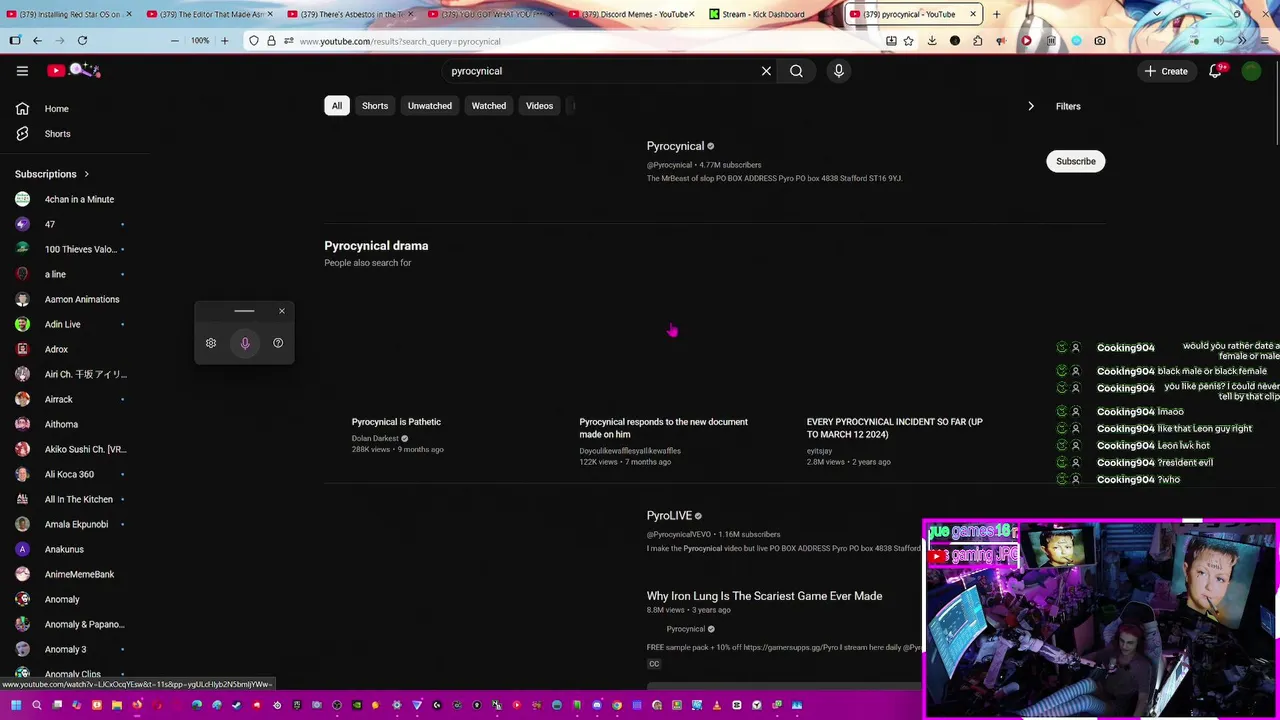This screenshot has width=1280, height=720.
Task: Open the notifications bell
Action: coord(1215,71)
